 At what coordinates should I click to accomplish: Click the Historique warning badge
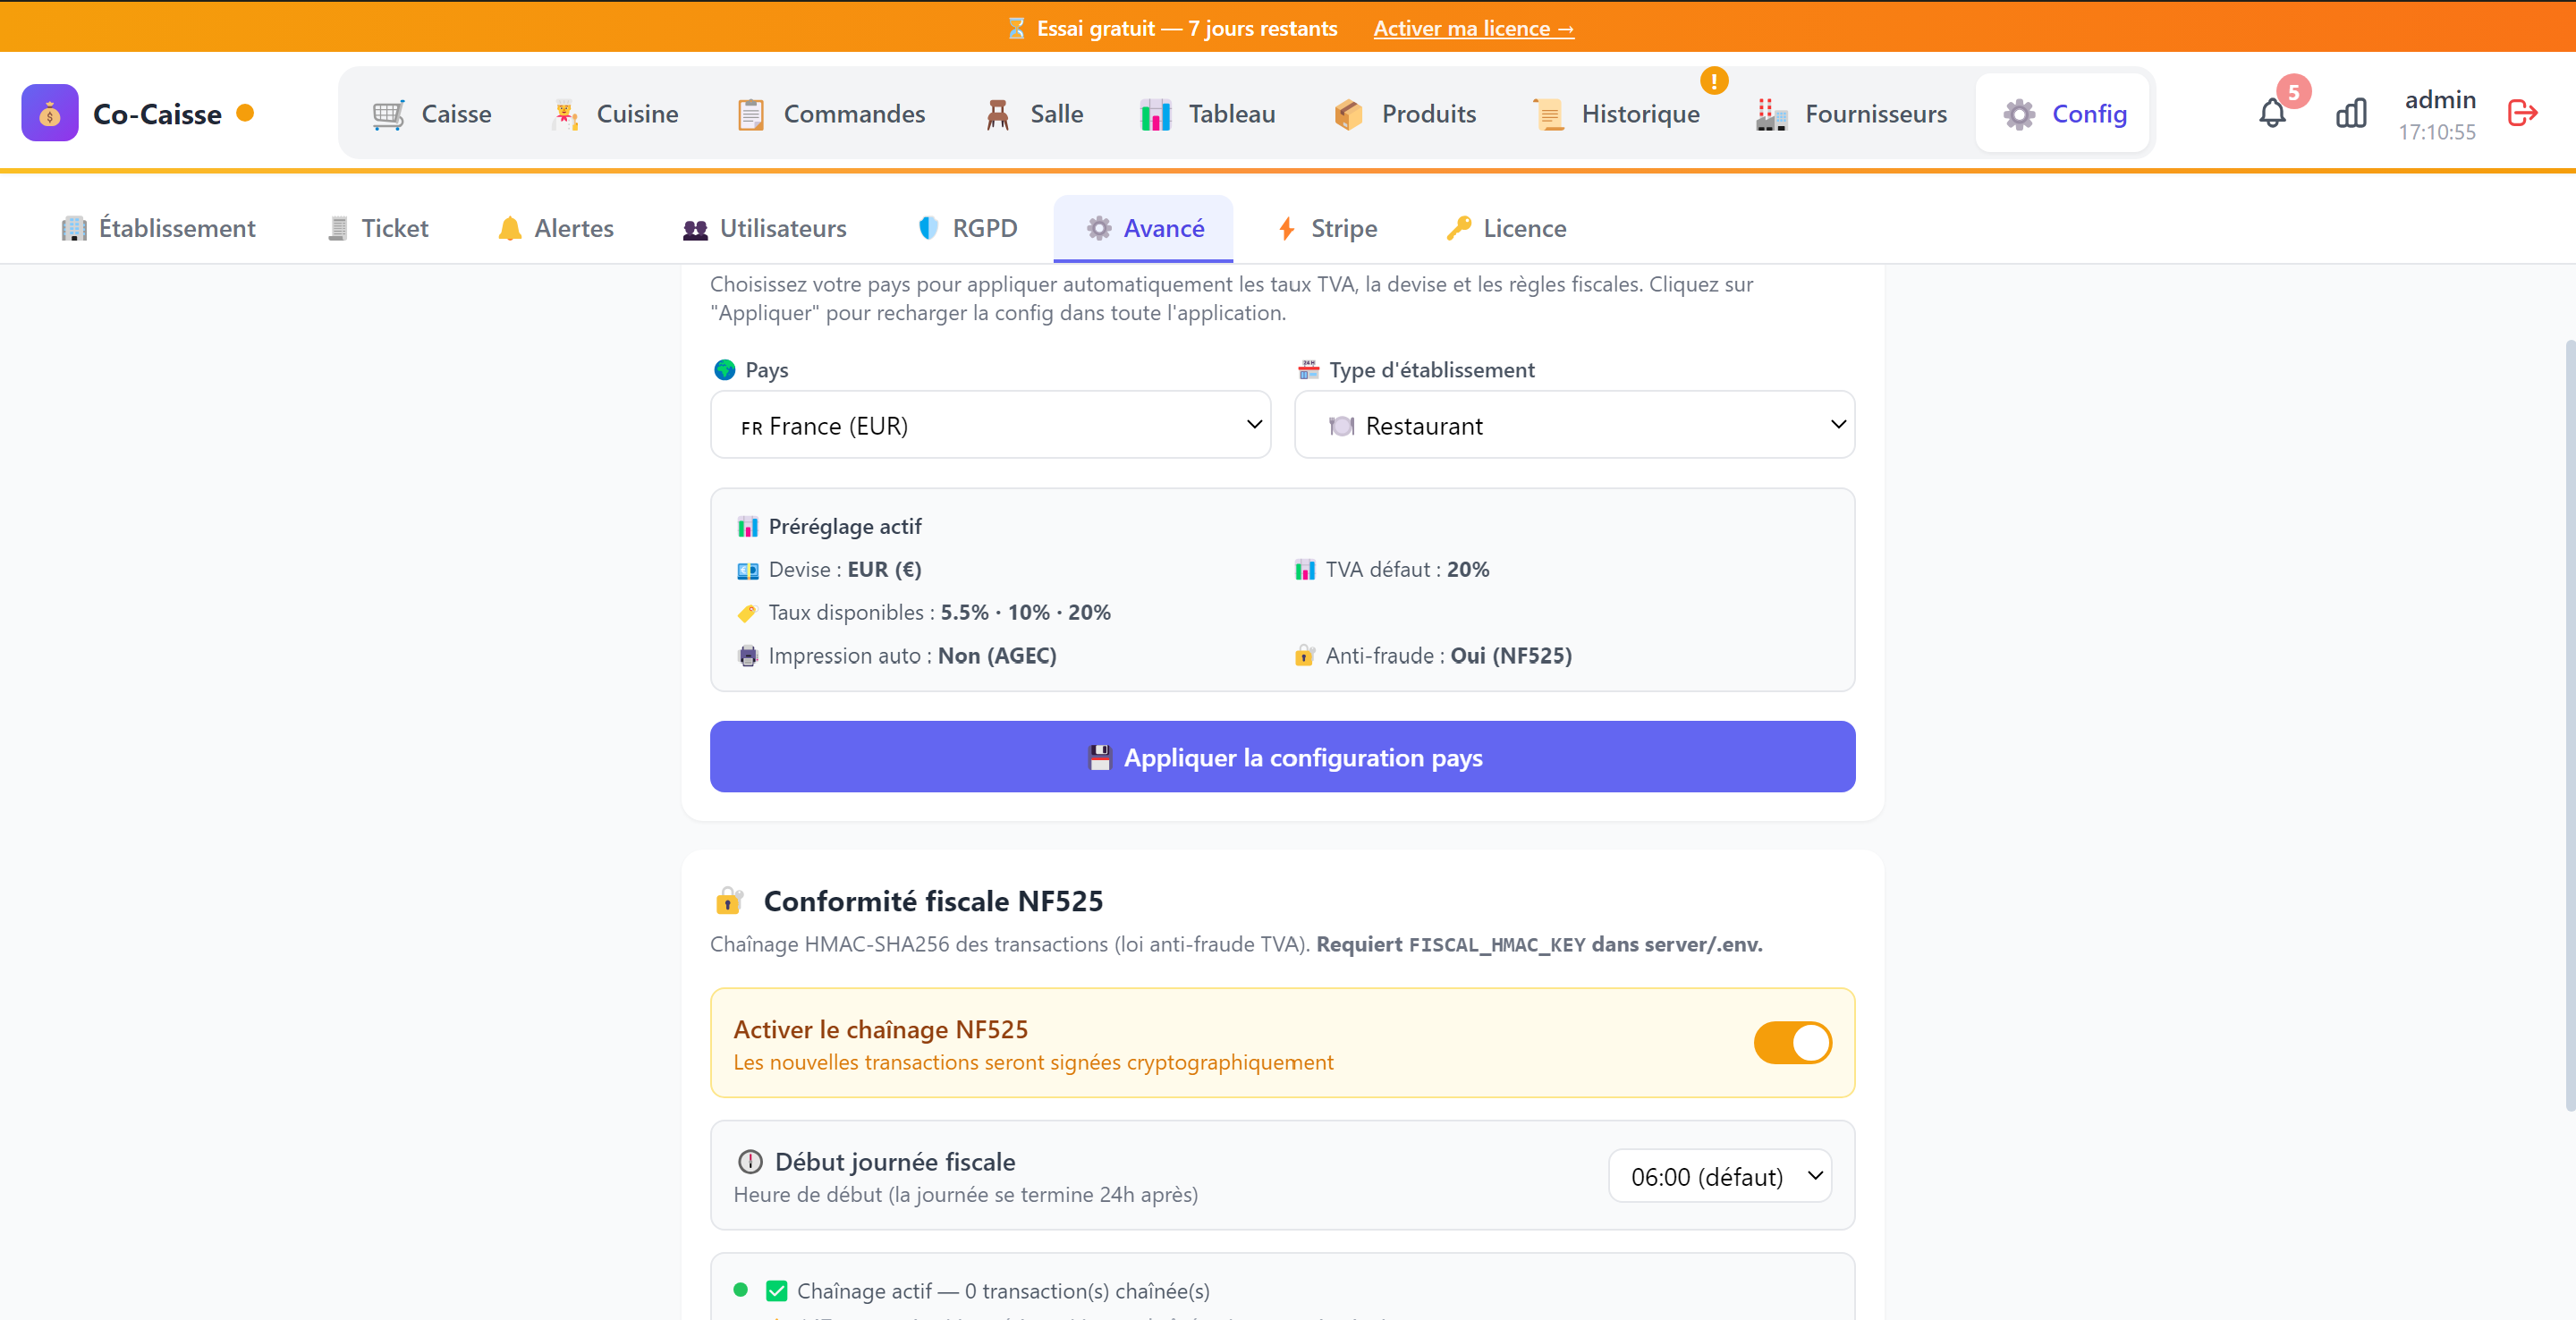point(1714,81)
